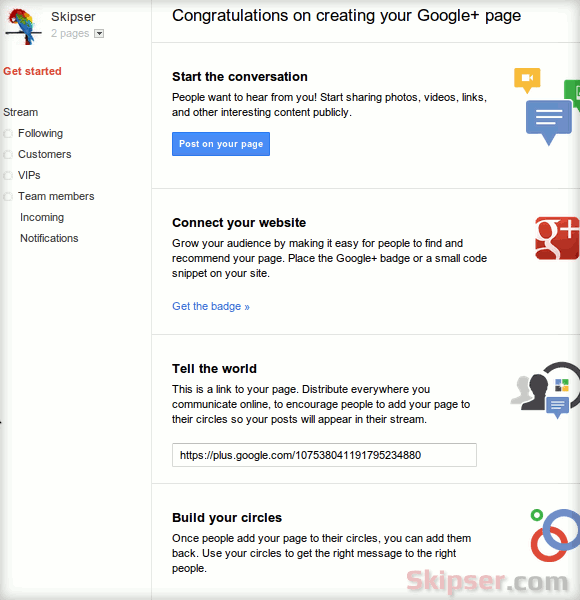This screenshot has height=600, width=580.
Task: Select the Customers circle radio
Action: click(8, 155)
